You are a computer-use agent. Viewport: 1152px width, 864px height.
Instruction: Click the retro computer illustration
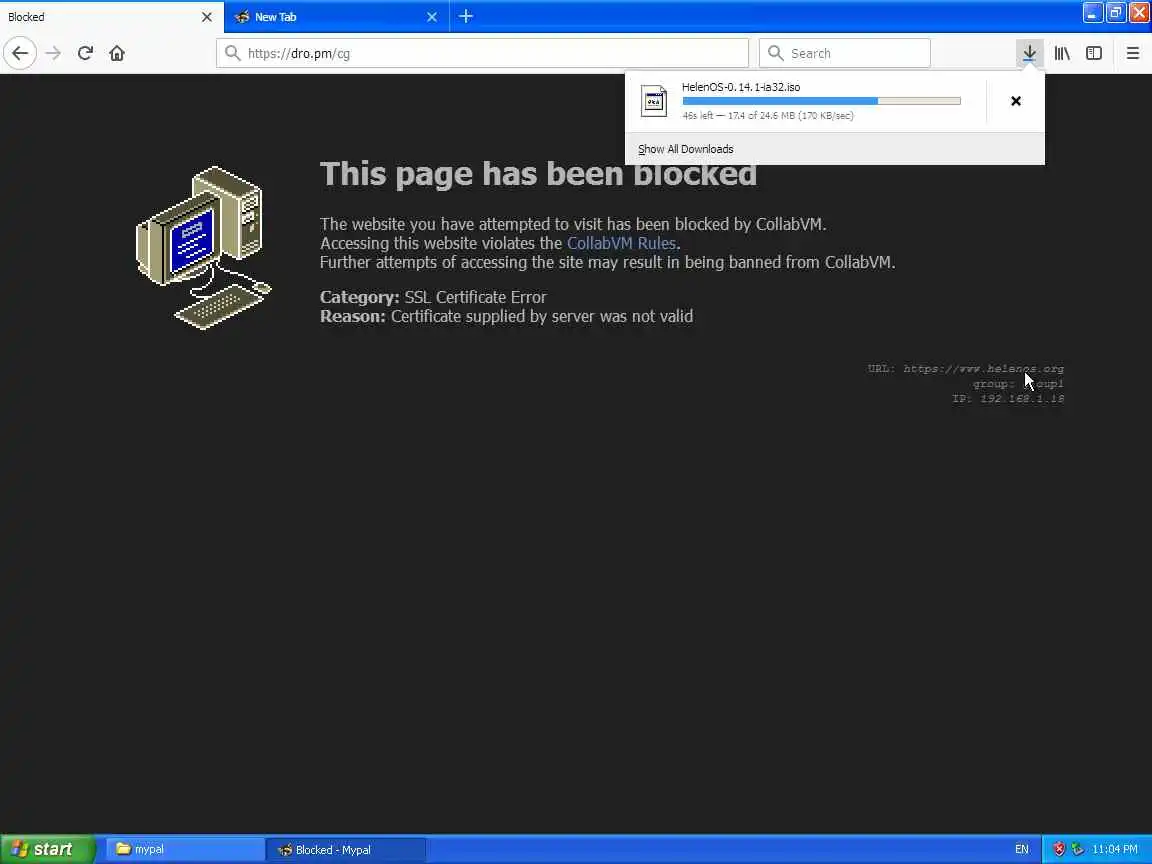coord(204,248)
